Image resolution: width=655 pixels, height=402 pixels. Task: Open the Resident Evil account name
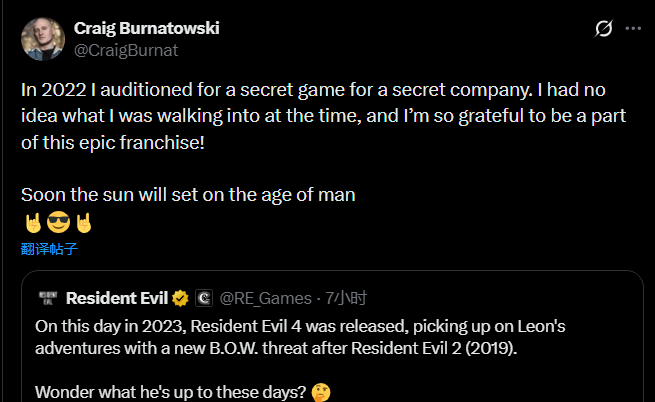116,297
